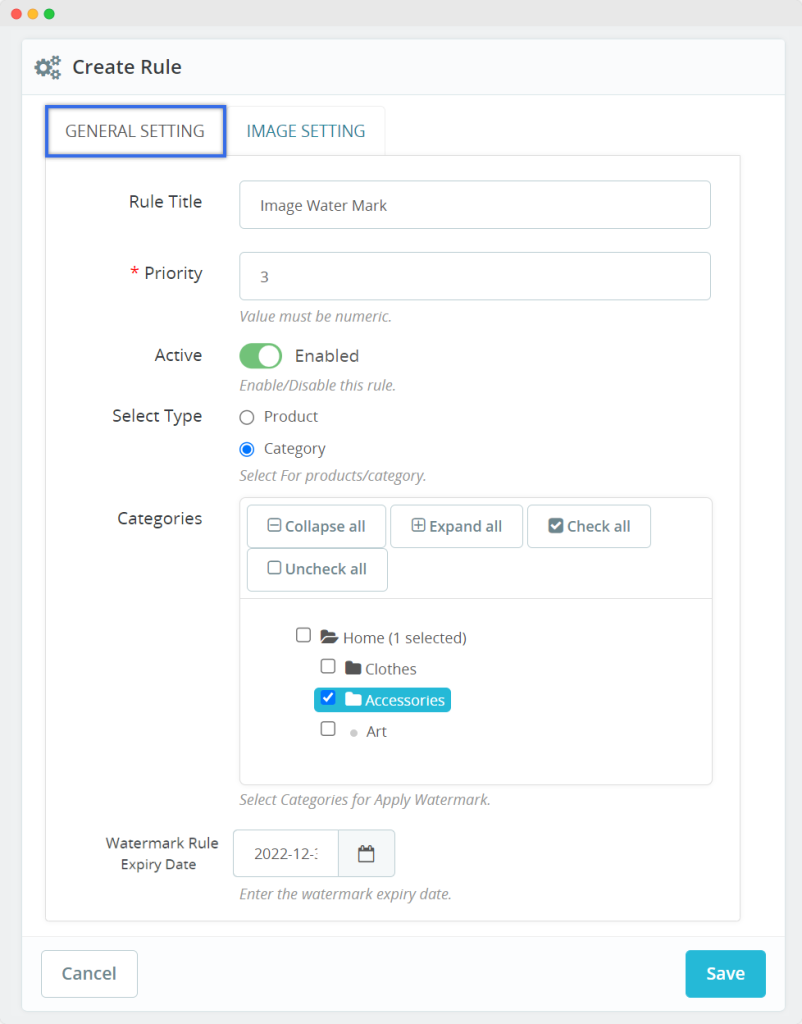Click the Accessories folder icon

click(x=352, y=700)
